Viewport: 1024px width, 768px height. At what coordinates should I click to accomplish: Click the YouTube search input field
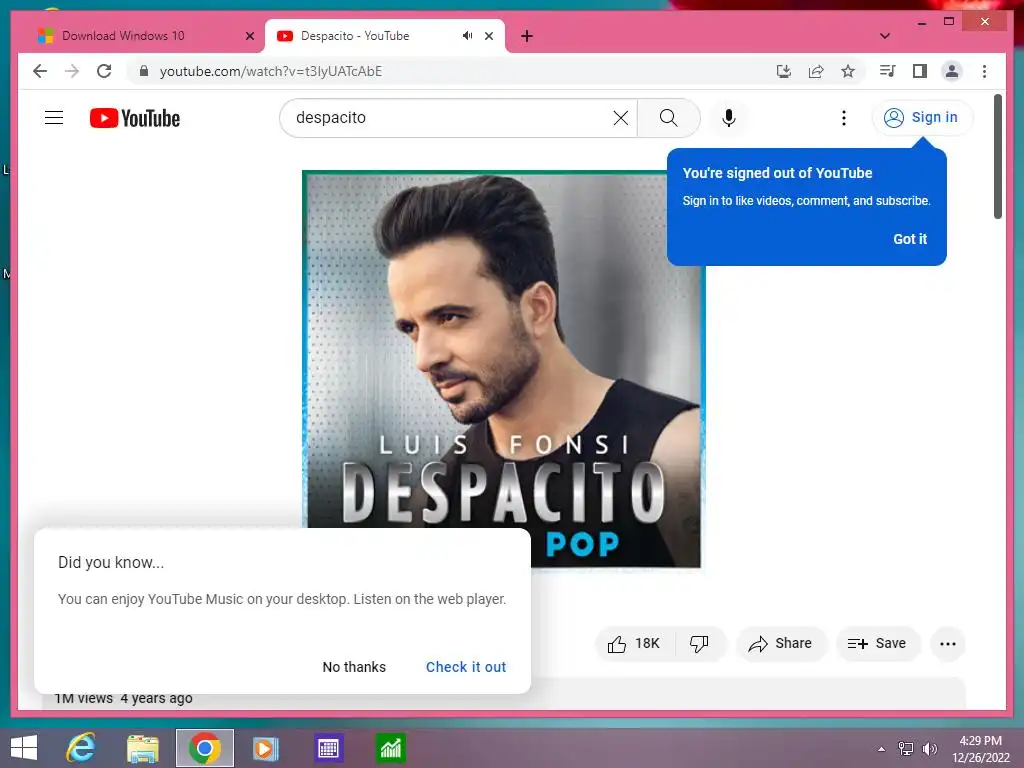tap(451, 118)
